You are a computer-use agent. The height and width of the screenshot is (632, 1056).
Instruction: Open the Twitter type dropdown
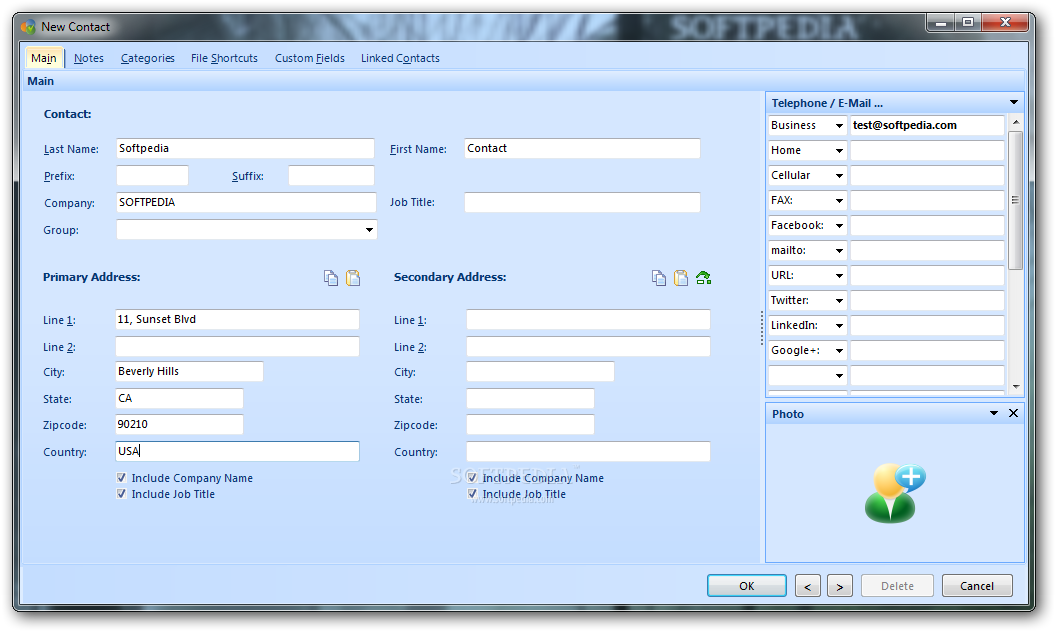pyautogui.click(x=839, y=300)
